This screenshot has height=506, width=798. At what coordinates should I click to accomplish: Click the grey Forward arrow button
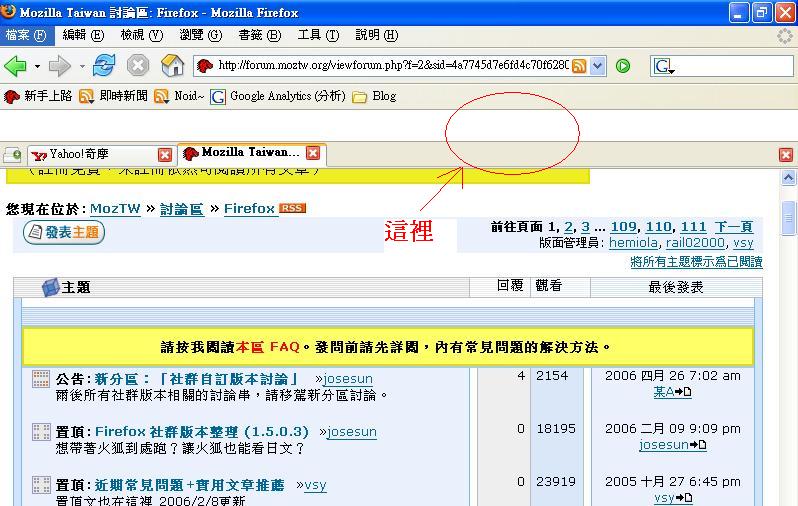(60, 66)
